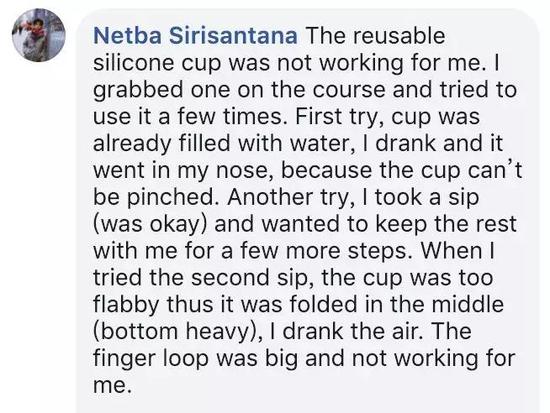This screenshot has width=550, height=413.
Task: Click the word 'reusable' in the comment
Action: coord(398,36)
